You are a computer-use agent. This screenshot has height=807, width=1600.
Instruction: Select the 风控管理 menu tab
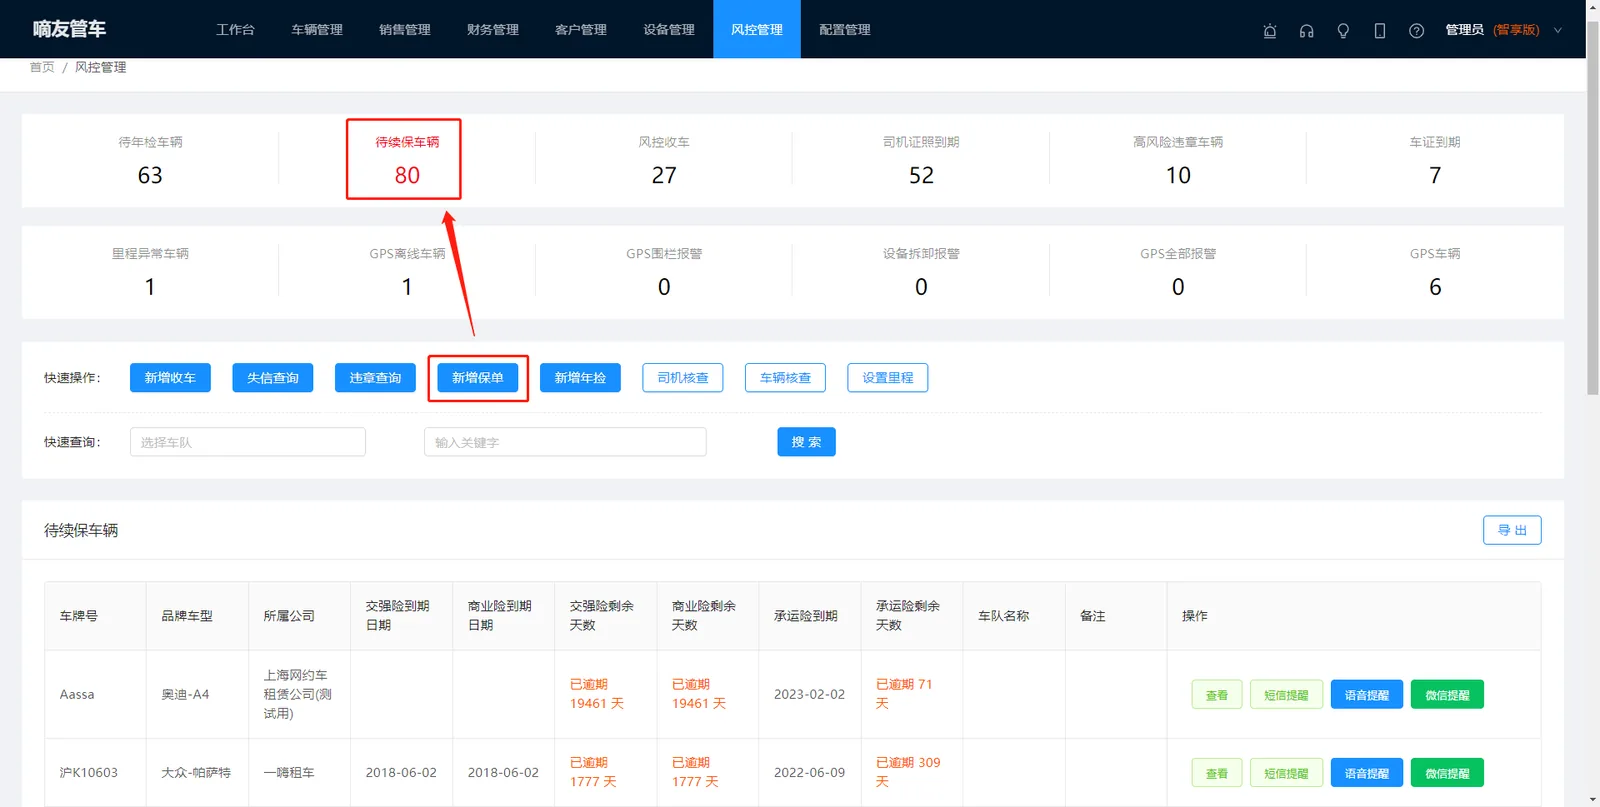pyautogui.click(x=757, y=30)
